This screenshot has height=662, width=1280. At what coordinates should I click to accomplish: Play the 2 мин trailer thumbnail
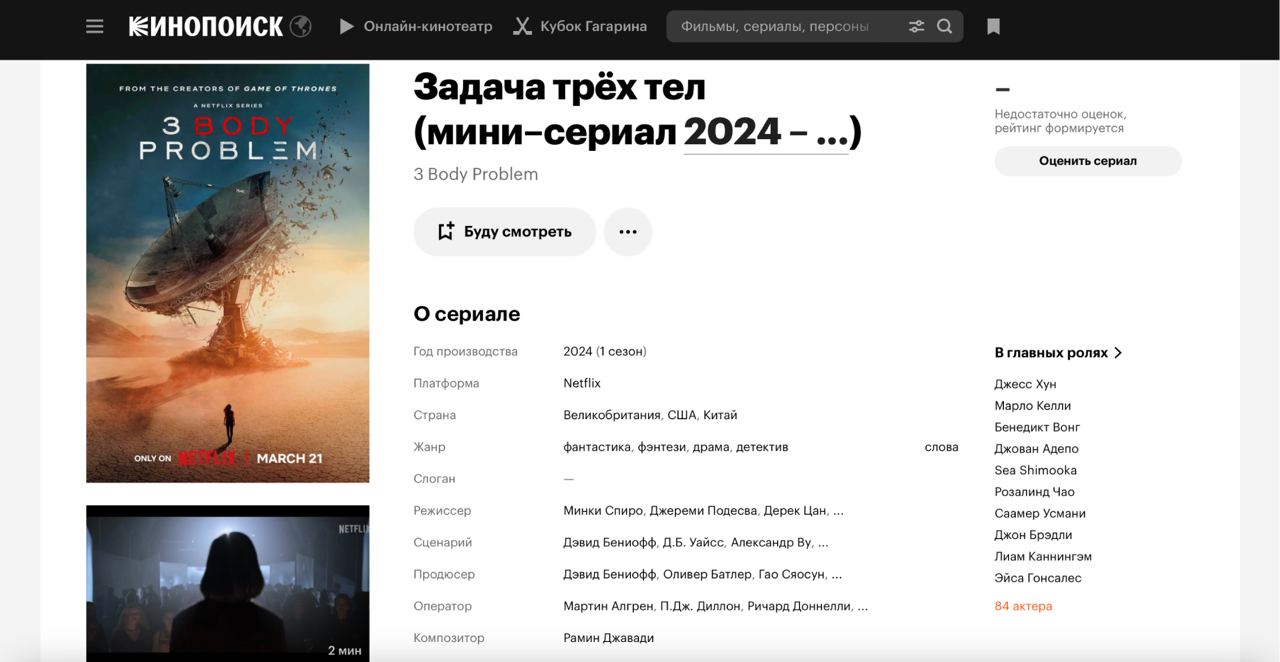(x=228, y=583)
